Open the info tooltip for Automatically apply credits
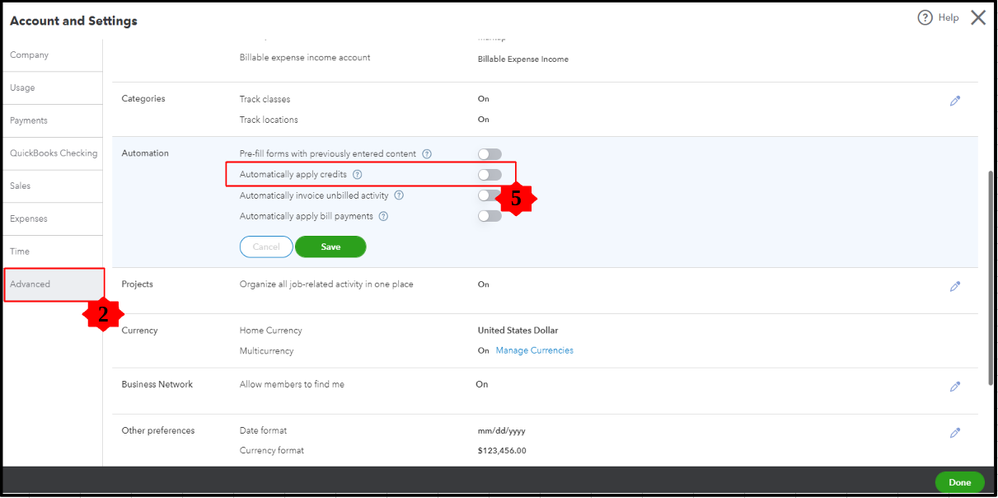The image size is (998, 498). 357,174
